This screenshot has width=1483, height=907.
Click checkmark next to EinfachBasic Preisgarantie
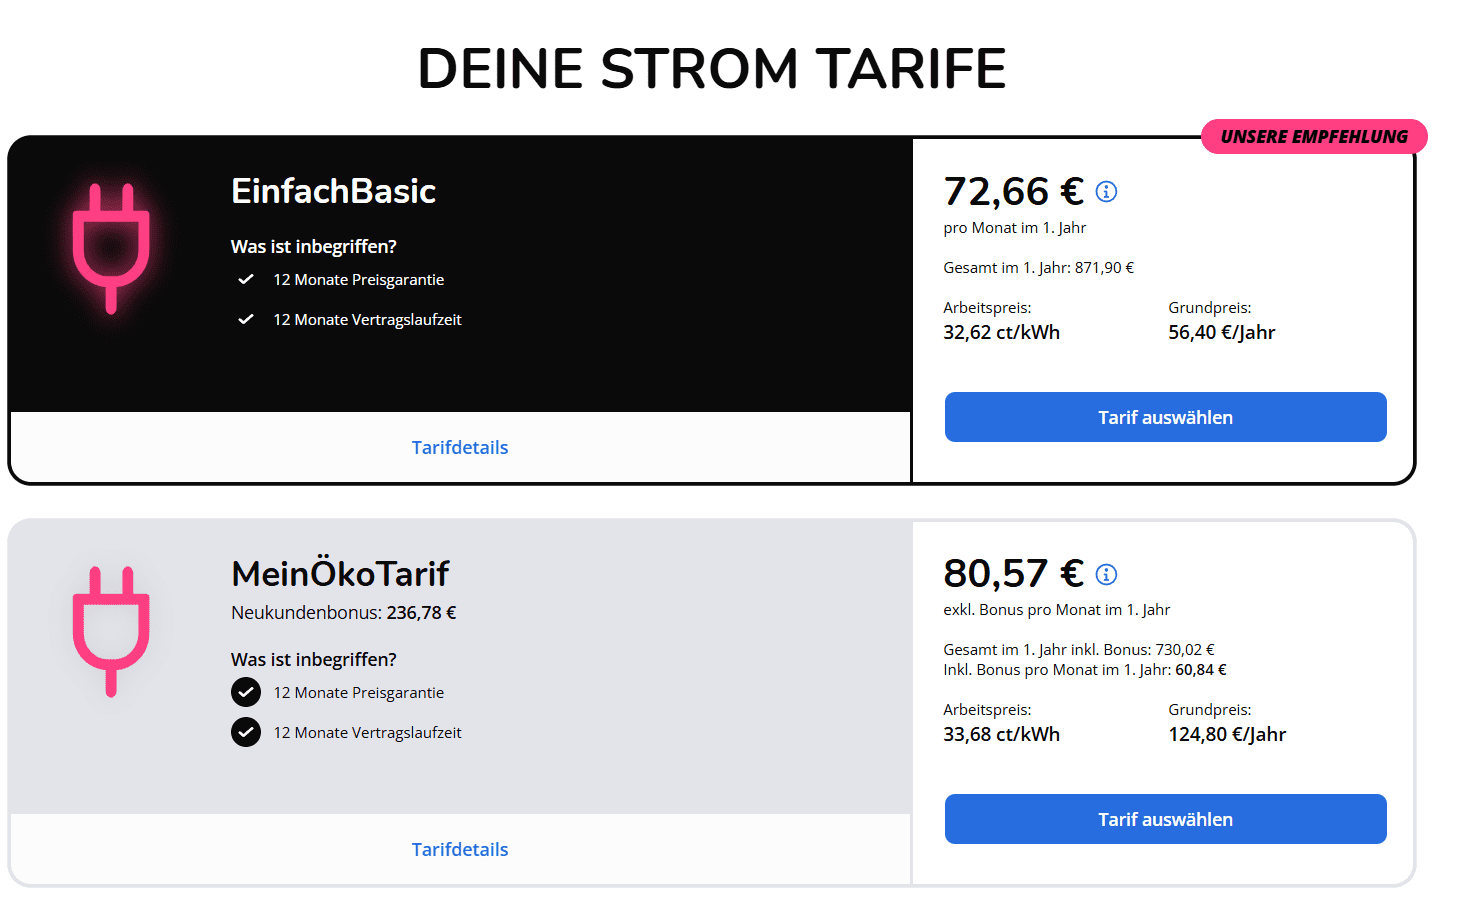click(246, 280)
